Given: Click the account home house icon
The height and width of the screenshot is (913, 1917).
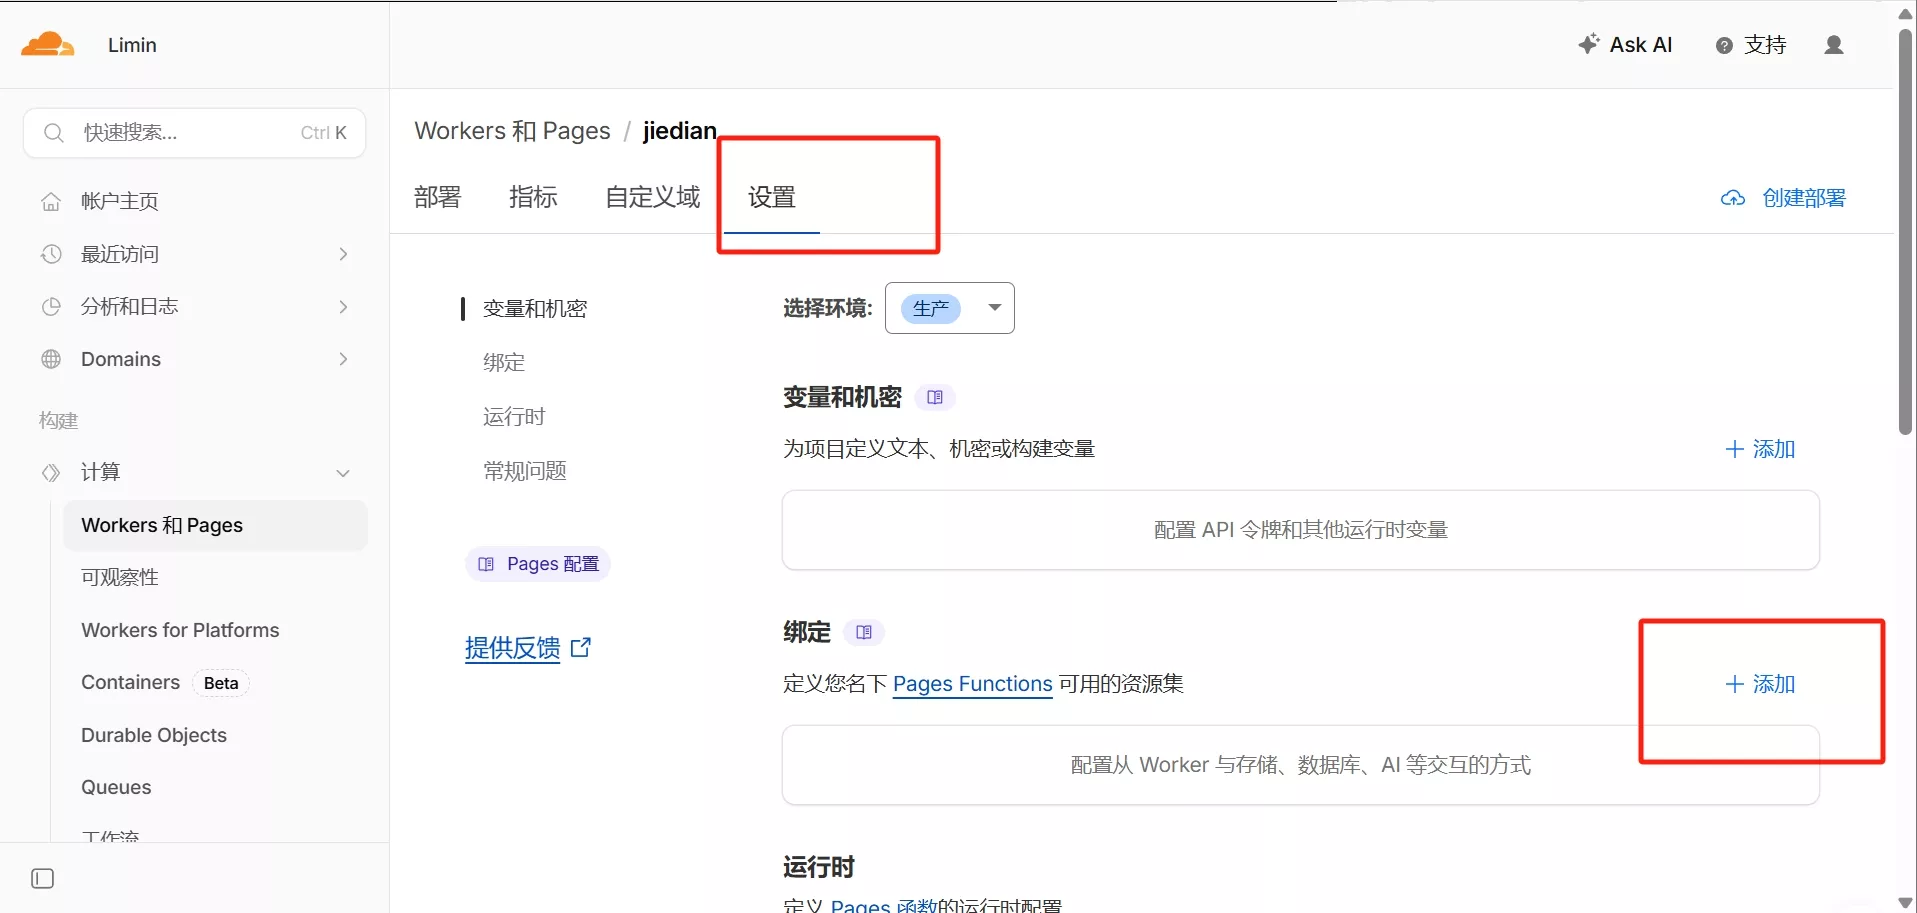Looking at the screenshot, I should [51, 201].
